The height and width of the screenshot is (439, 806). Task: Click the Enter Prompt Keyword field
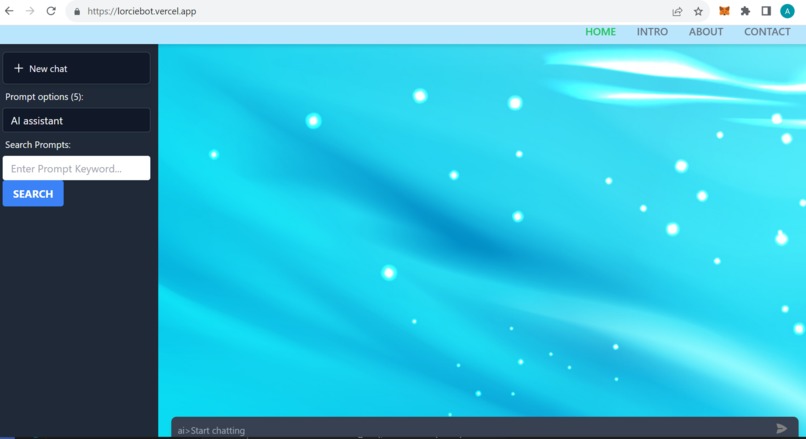[x=77, y=168]
